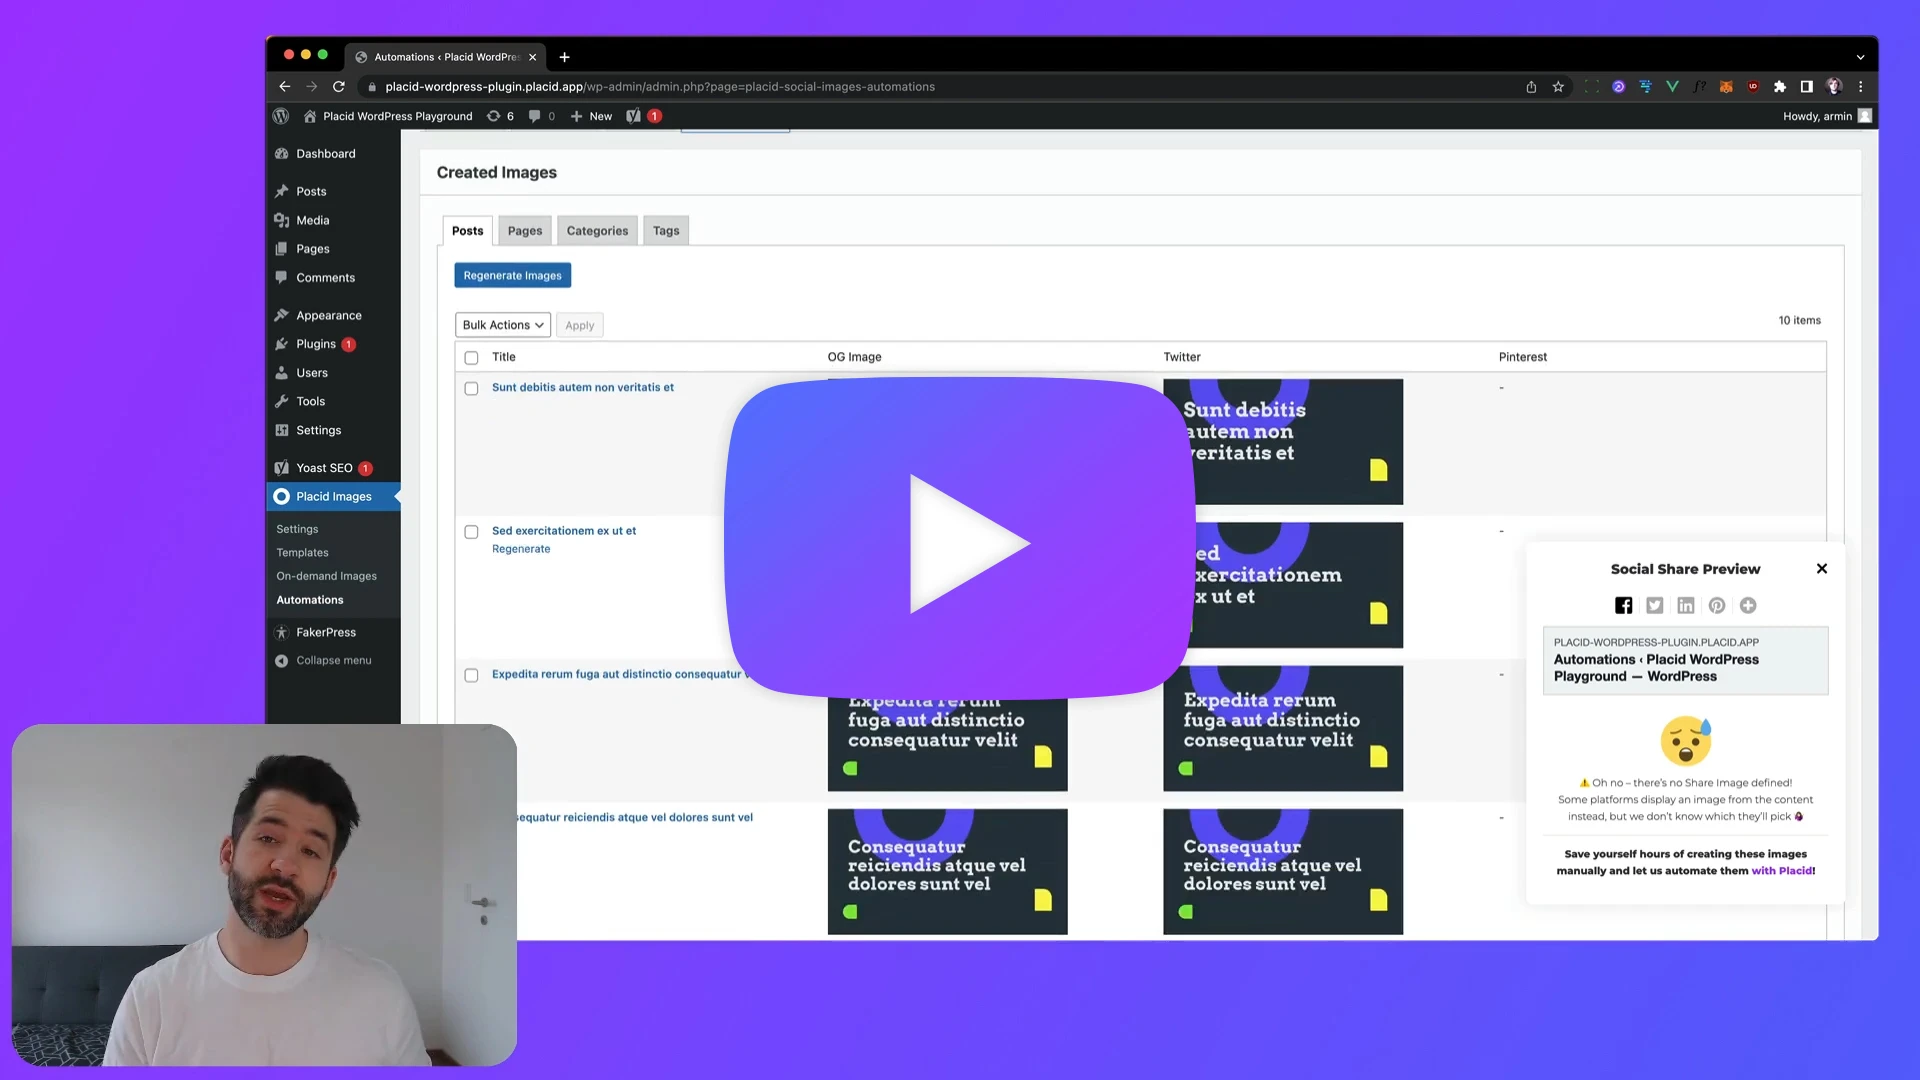Viewport: 1920px width, 1080px height.
Task: Open post Sunt debitis autem non veritatis et
Action: (x=583, y=387)
